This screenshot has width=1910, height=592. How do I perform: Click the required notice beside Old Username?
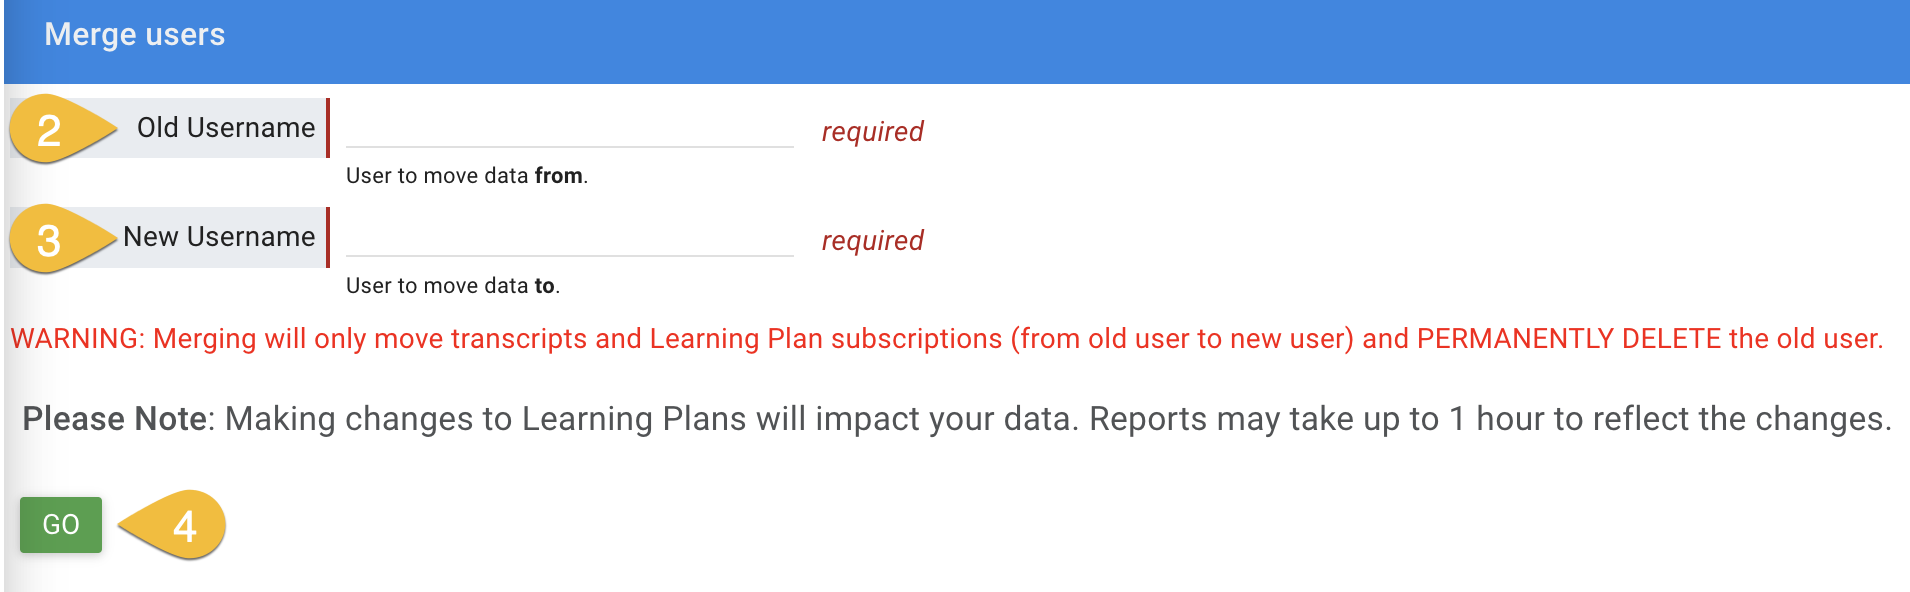872,131
